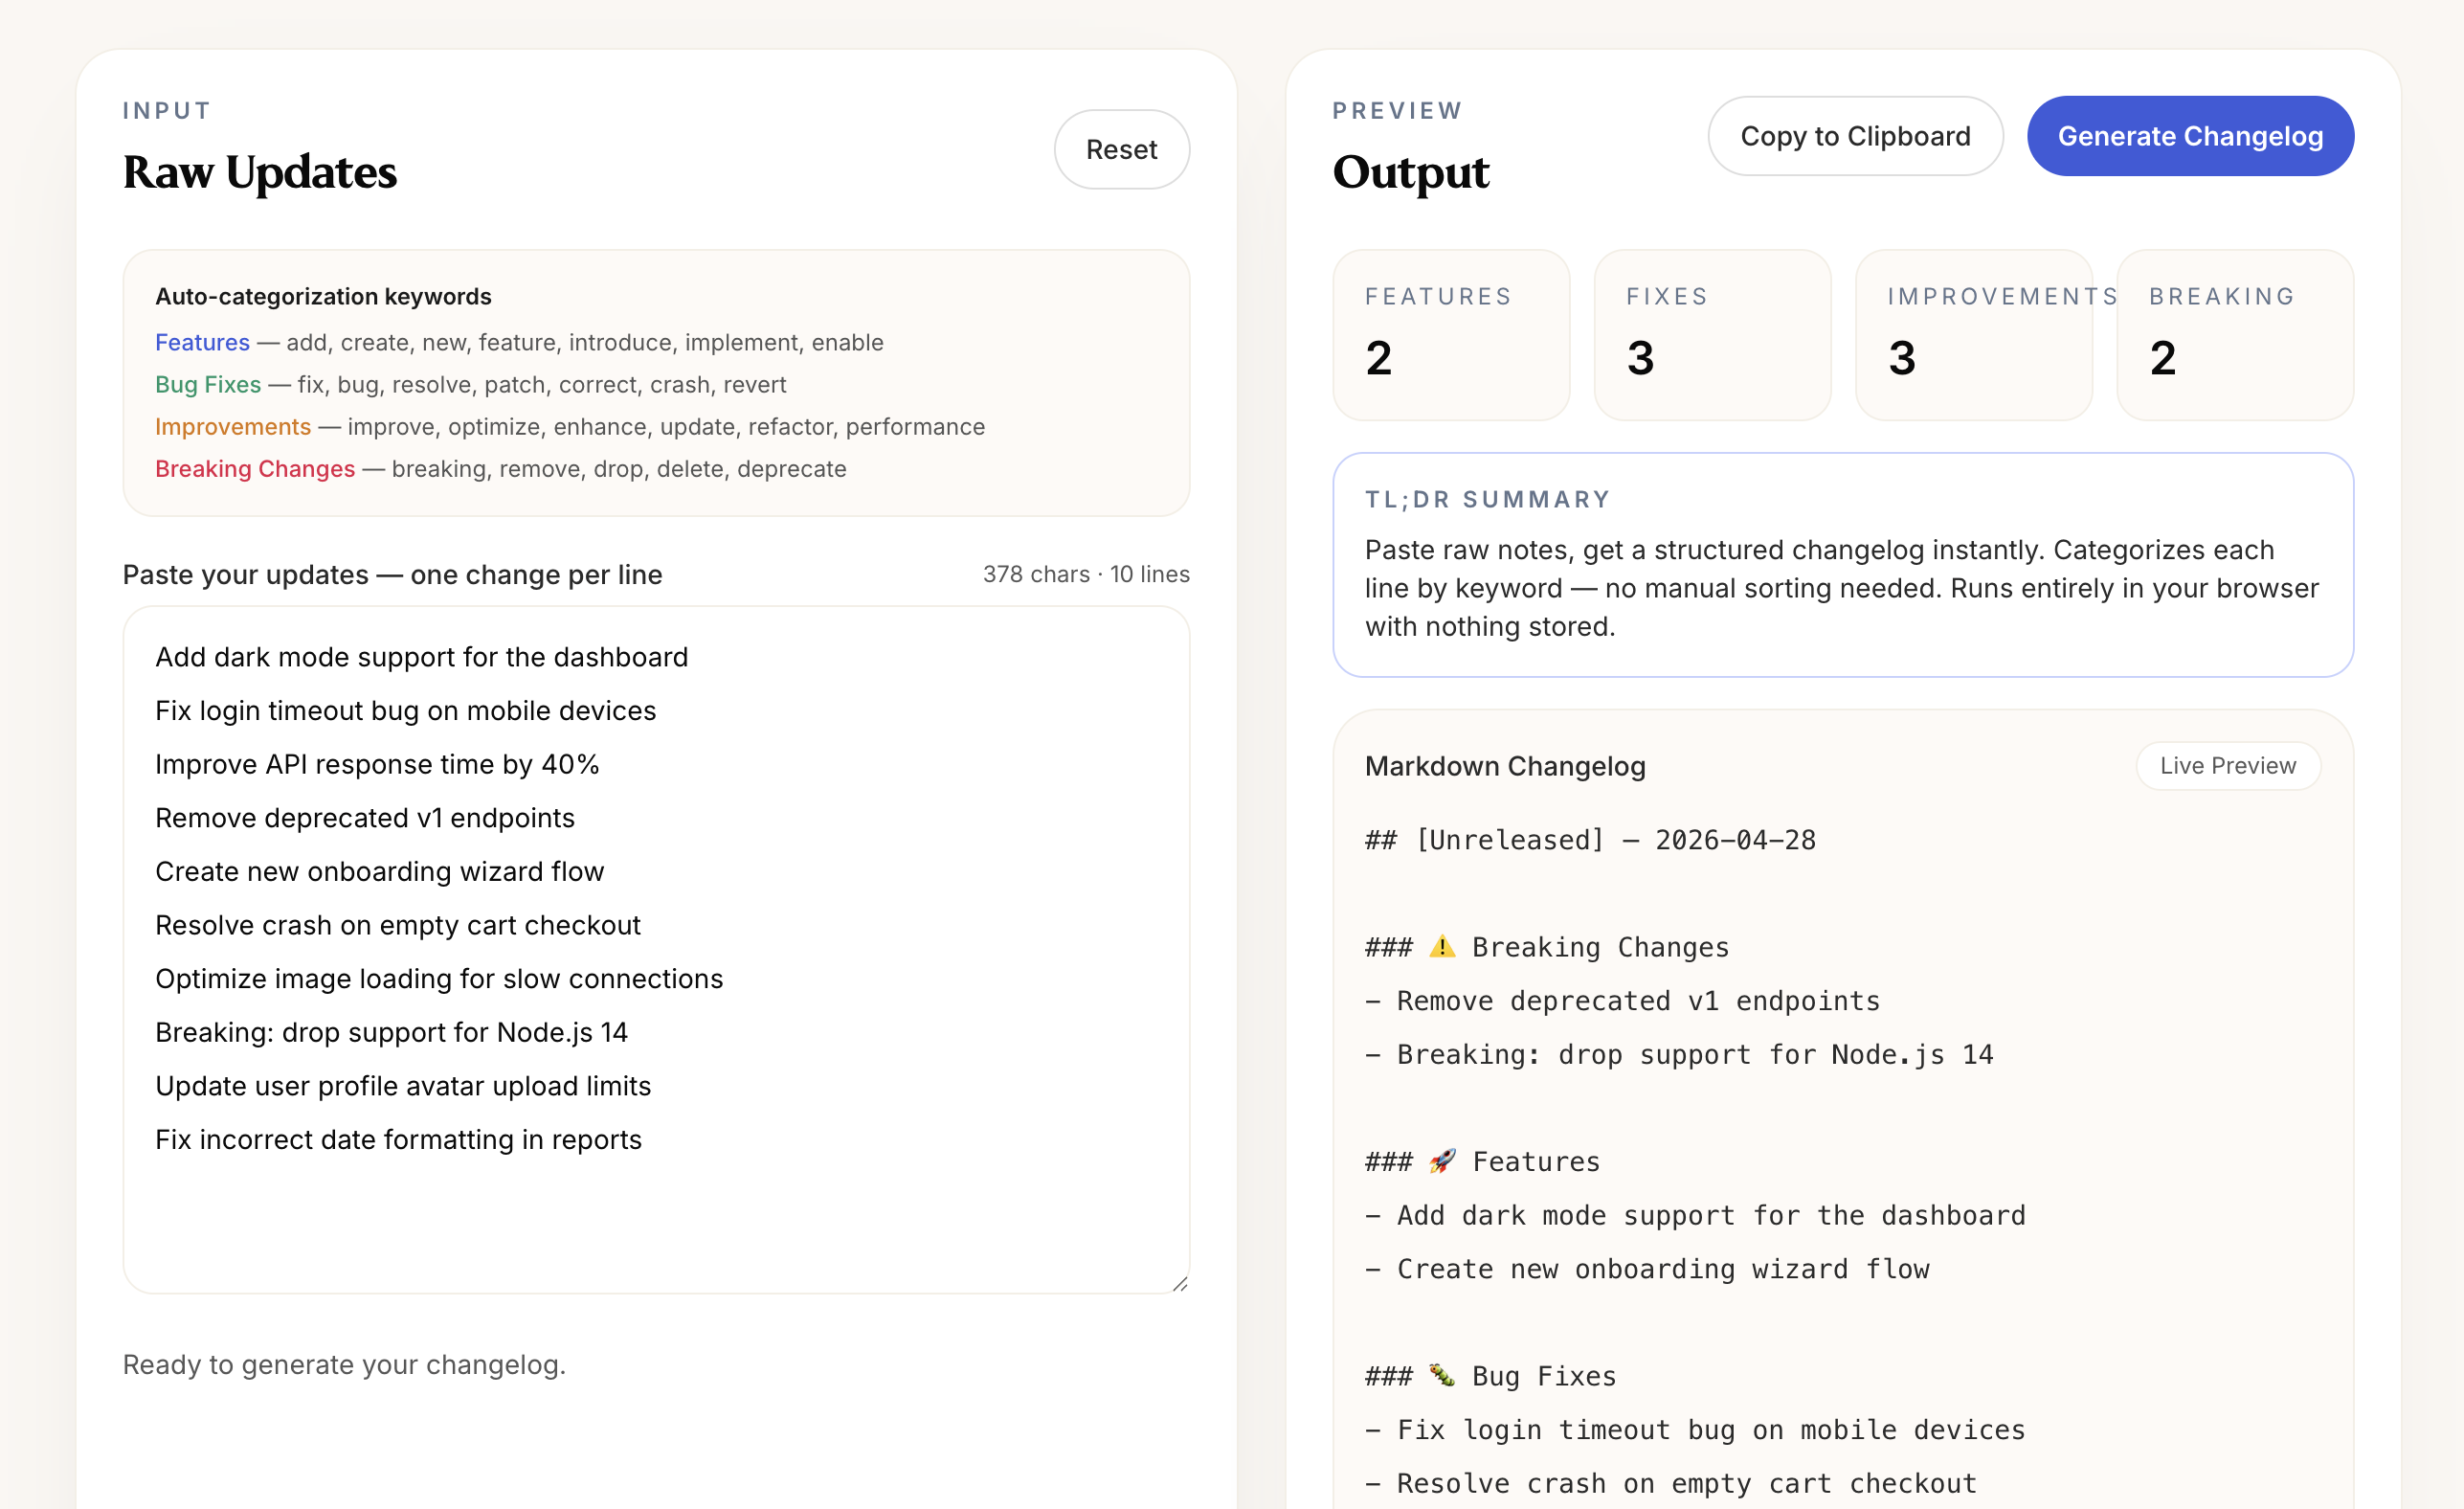This screenshot has width=2464, height=1509.
Task: Click the green Bug Fixes keyword label
Action: 208,385
